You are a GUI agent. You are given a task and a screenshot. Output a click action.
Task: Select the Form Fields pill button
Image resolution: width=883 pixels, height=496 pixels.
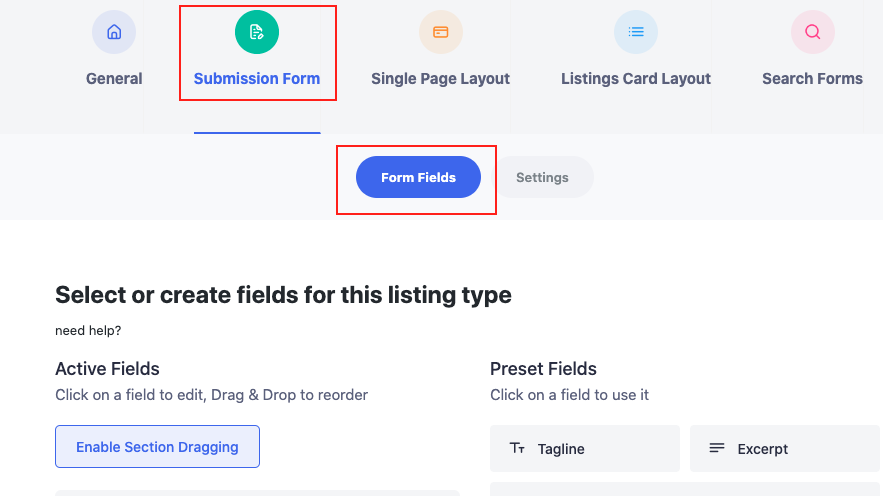[418, 177]
